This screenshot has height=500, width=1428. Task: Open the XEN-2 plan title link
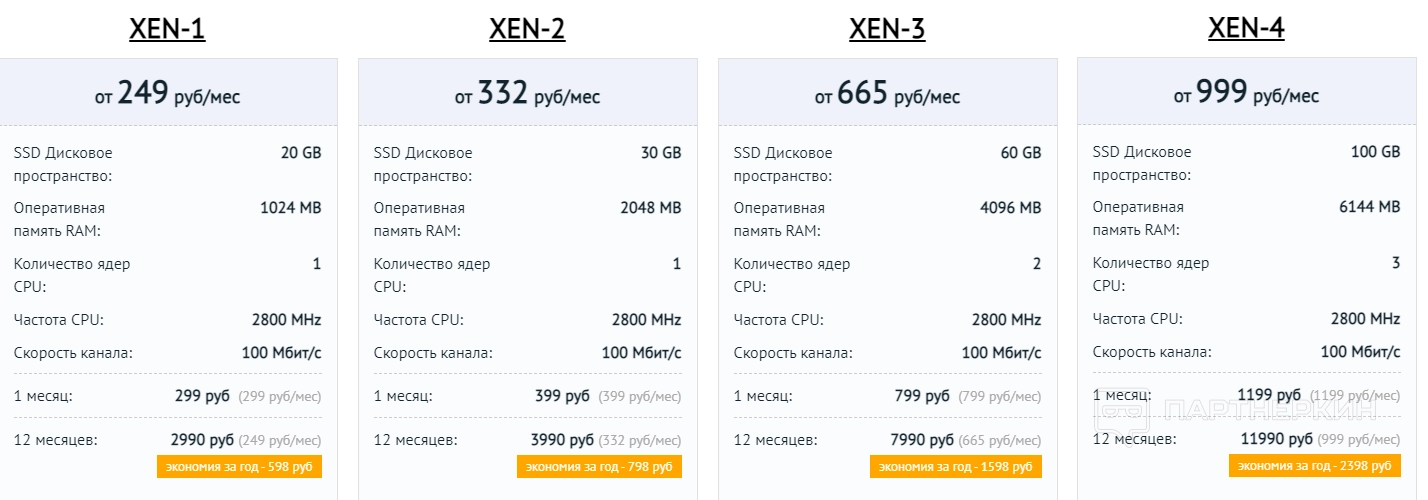point(527,29)
